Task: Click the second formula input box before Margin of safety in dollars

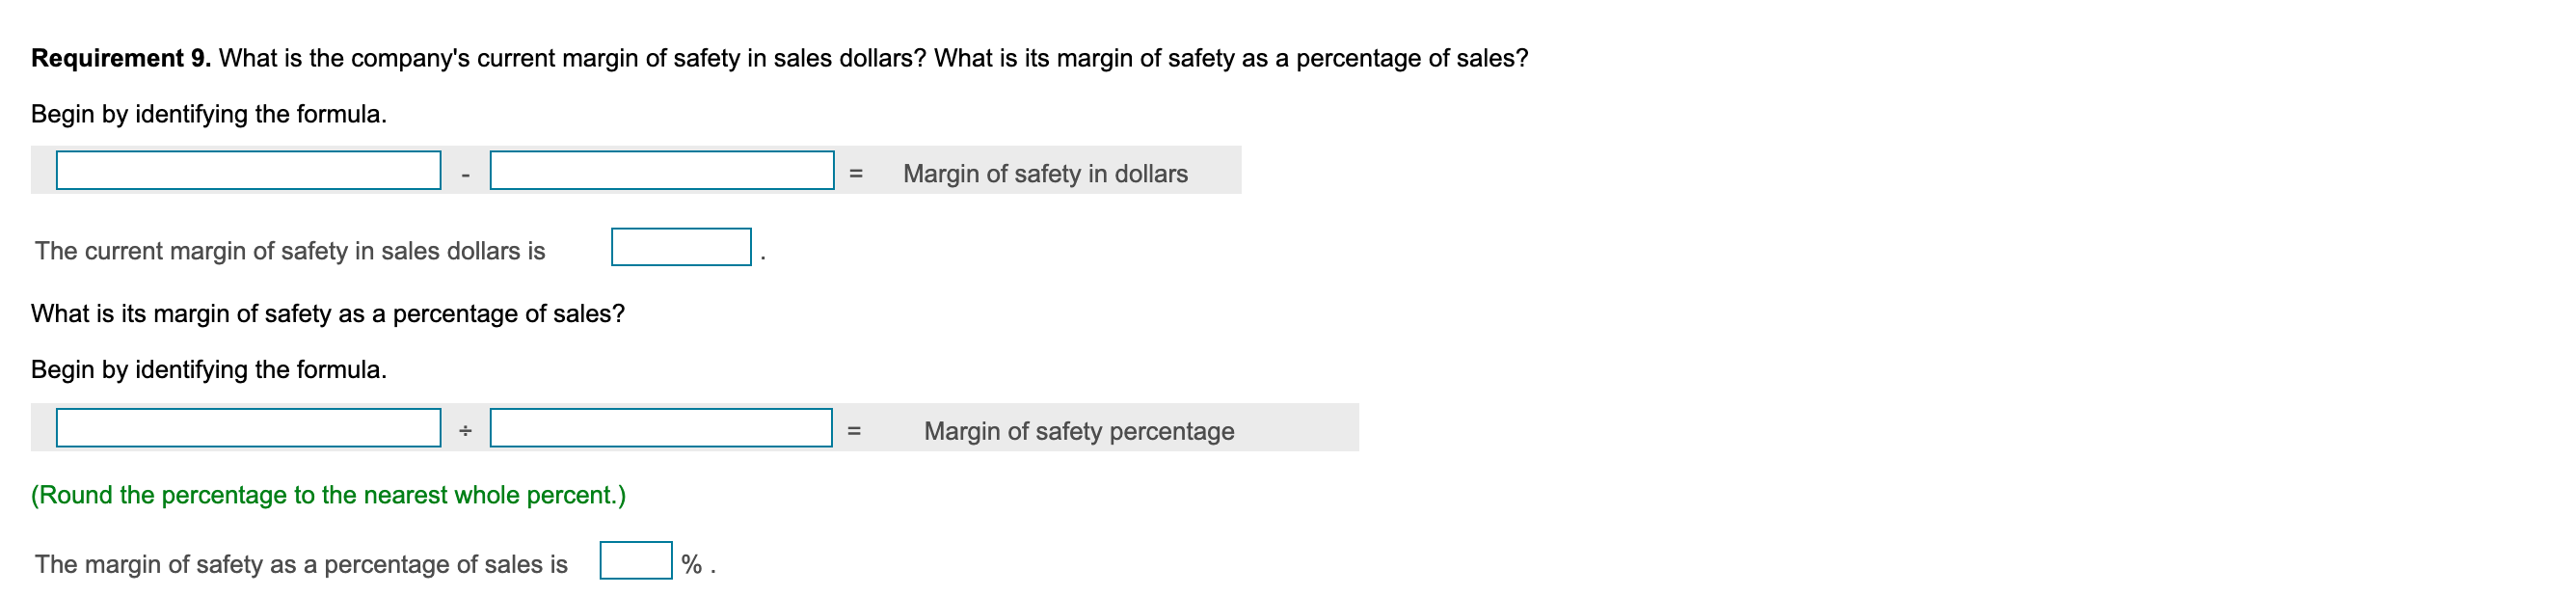Action: [x=660, y=172]
